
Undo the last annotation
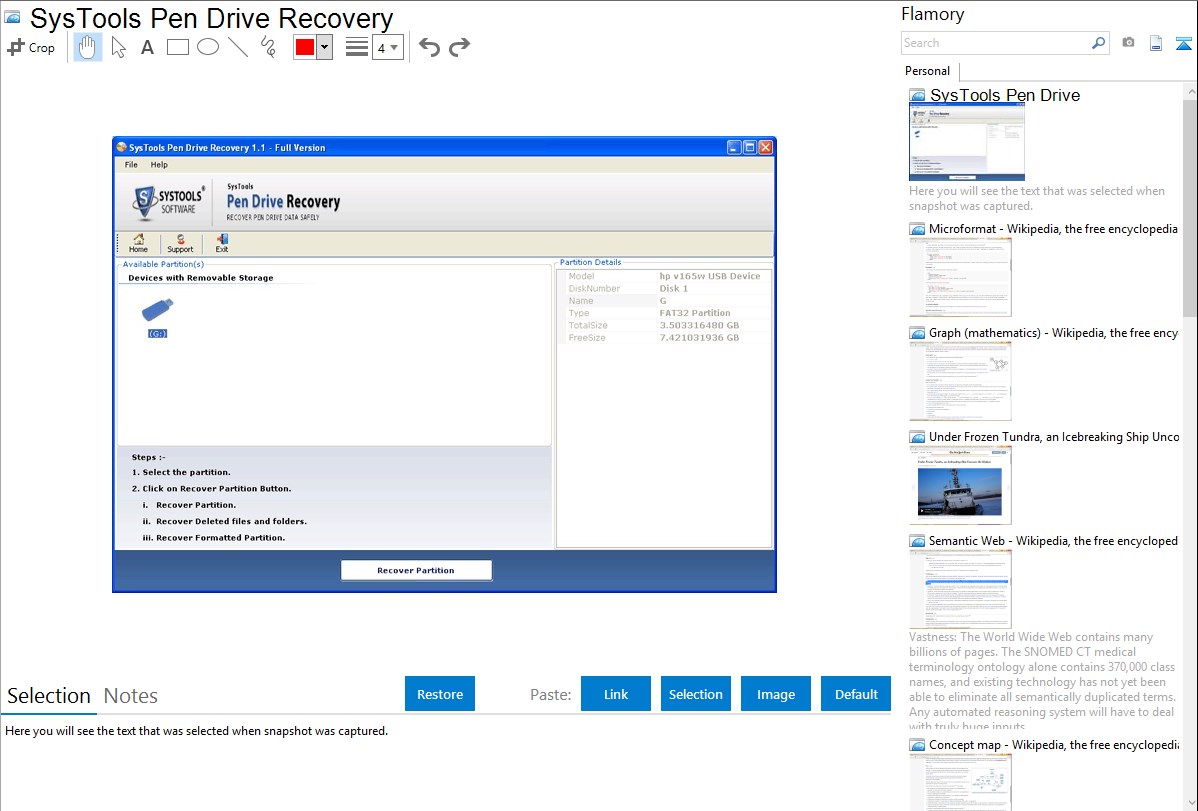429,47
